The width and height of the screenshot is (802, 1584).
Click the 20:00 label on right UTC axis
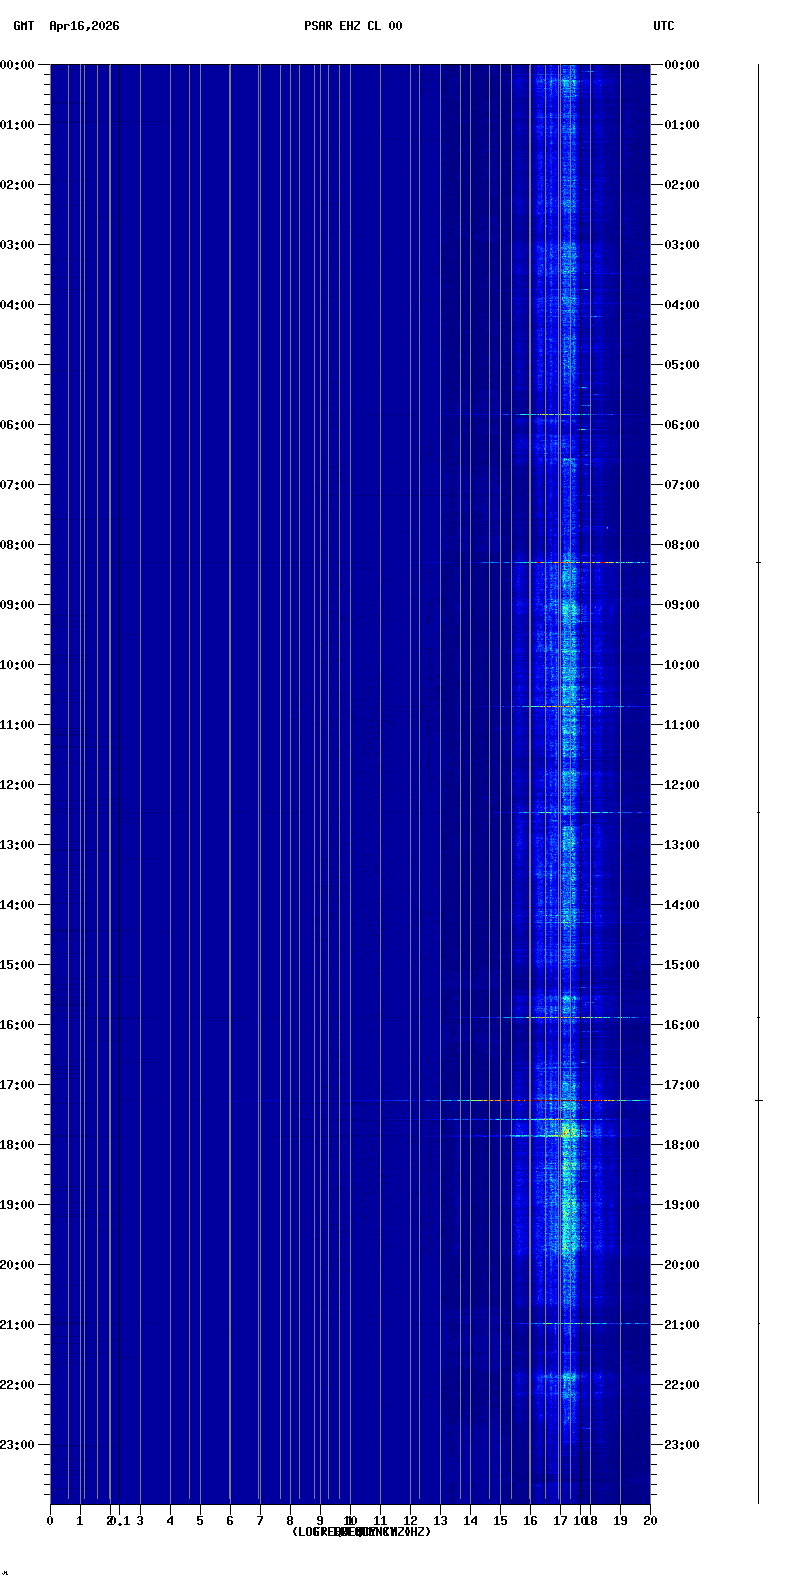click(682, 1265)
